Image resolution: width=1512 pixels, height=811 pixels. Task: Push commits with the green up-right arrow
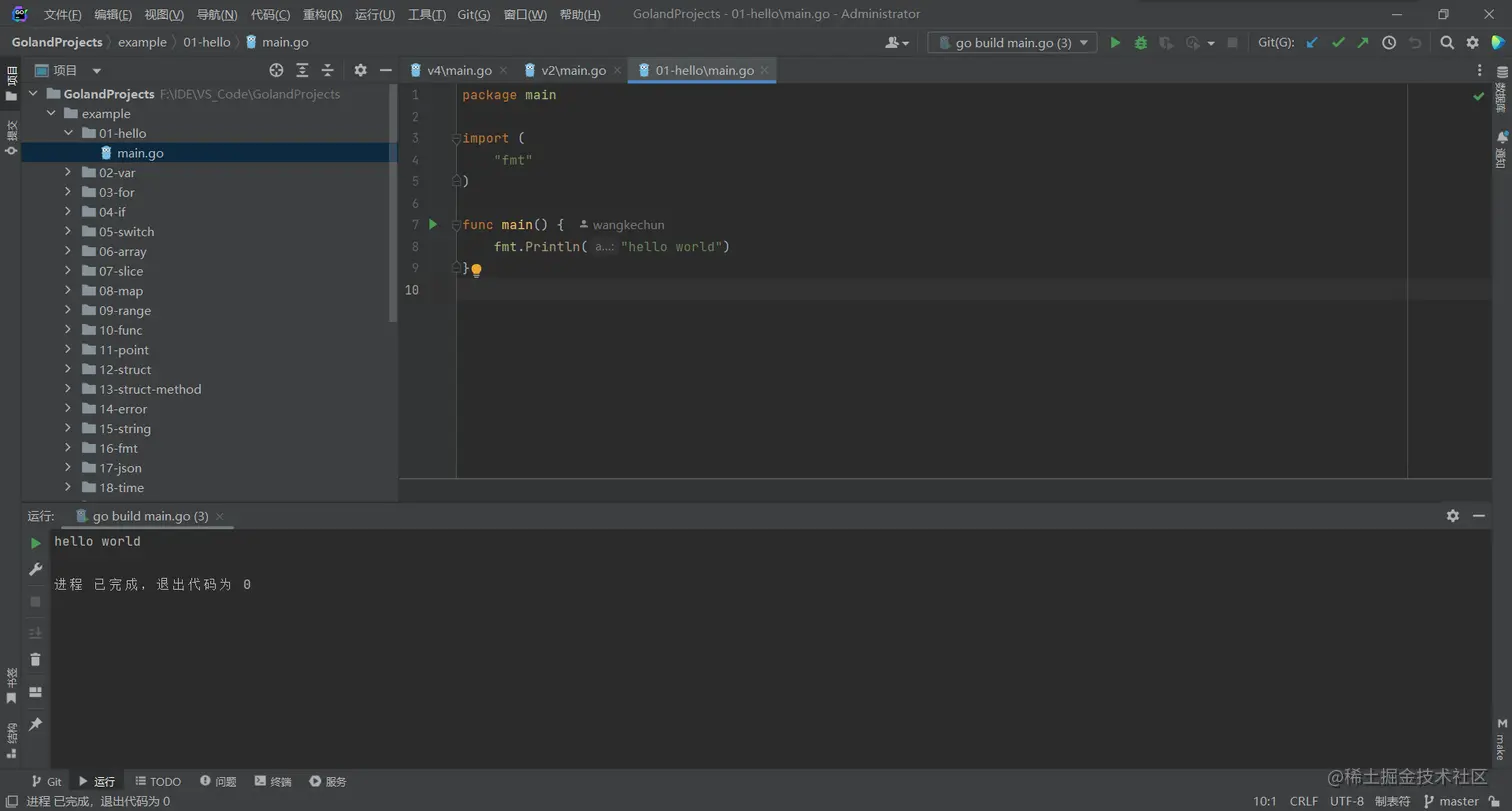point(1363,43)
